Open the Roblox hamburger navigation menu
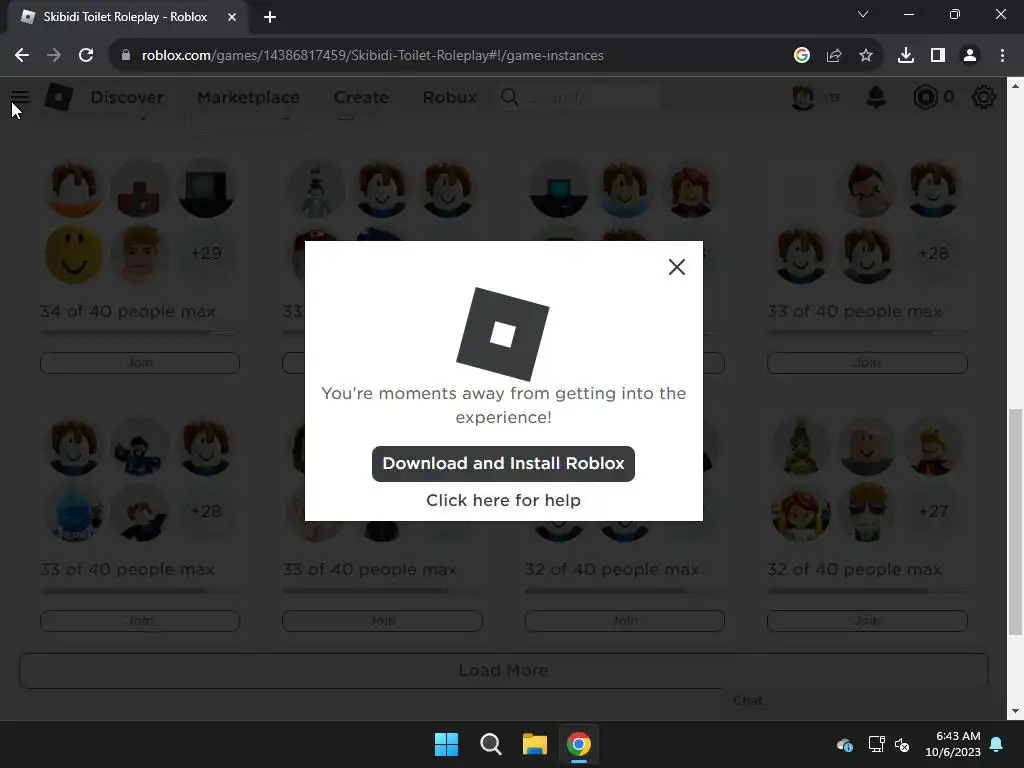 pos(20,97)
